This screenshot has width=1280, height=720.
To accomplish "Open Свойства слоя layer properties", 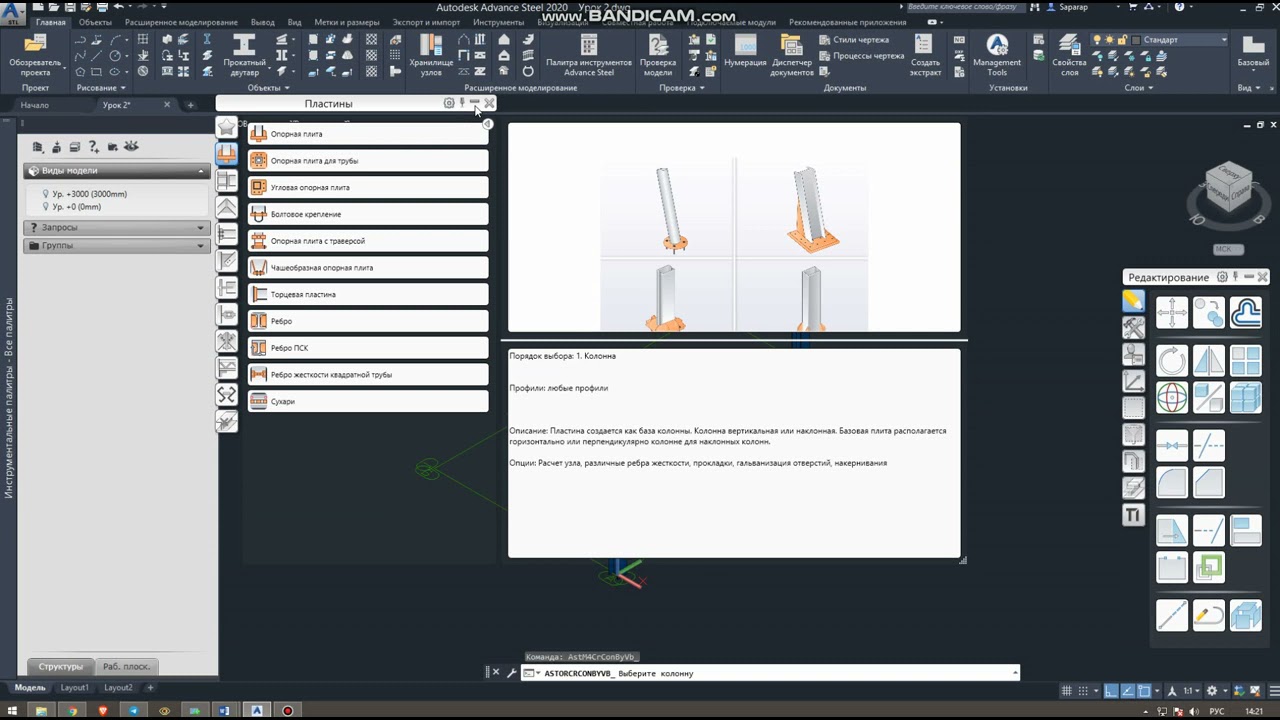I will pos(1069,56).
